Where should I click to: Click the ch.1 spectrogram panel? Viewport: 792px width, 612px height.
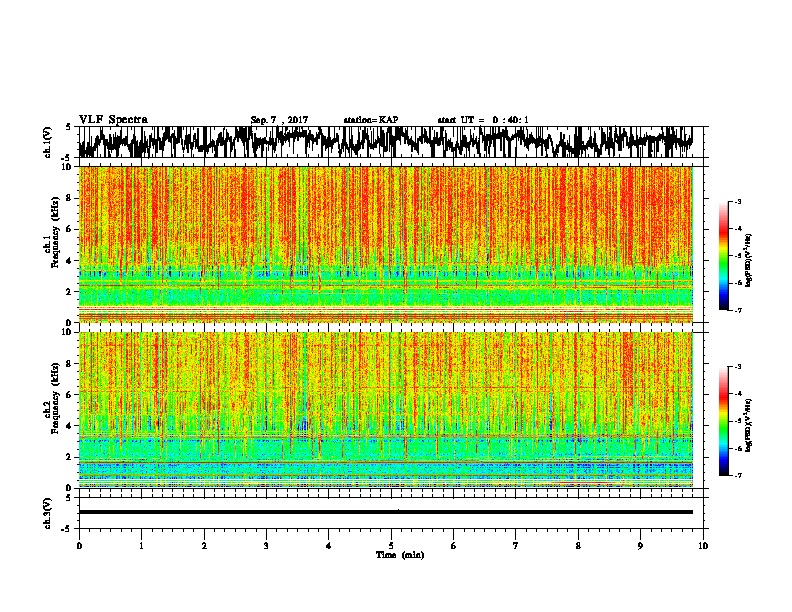(386, 244)
